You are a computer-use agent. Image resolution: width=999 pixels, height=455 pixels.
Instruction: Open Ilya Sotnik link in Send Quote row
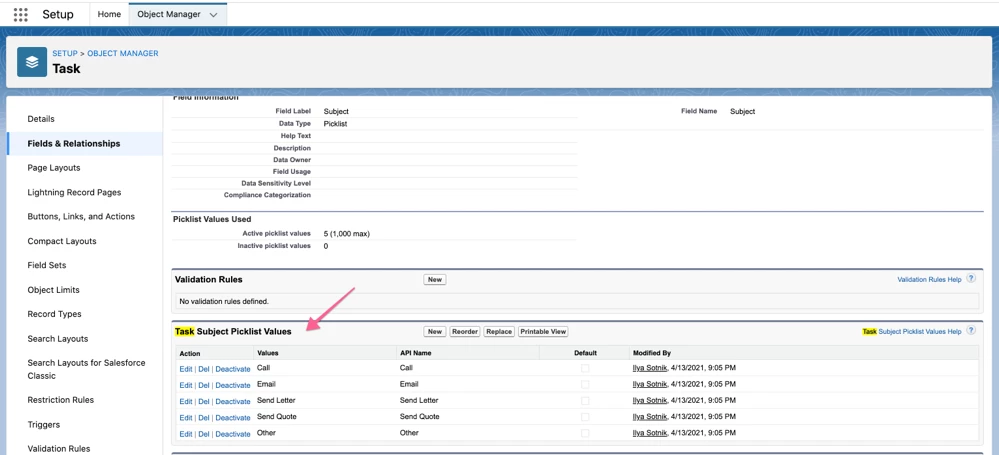(650, 416)
